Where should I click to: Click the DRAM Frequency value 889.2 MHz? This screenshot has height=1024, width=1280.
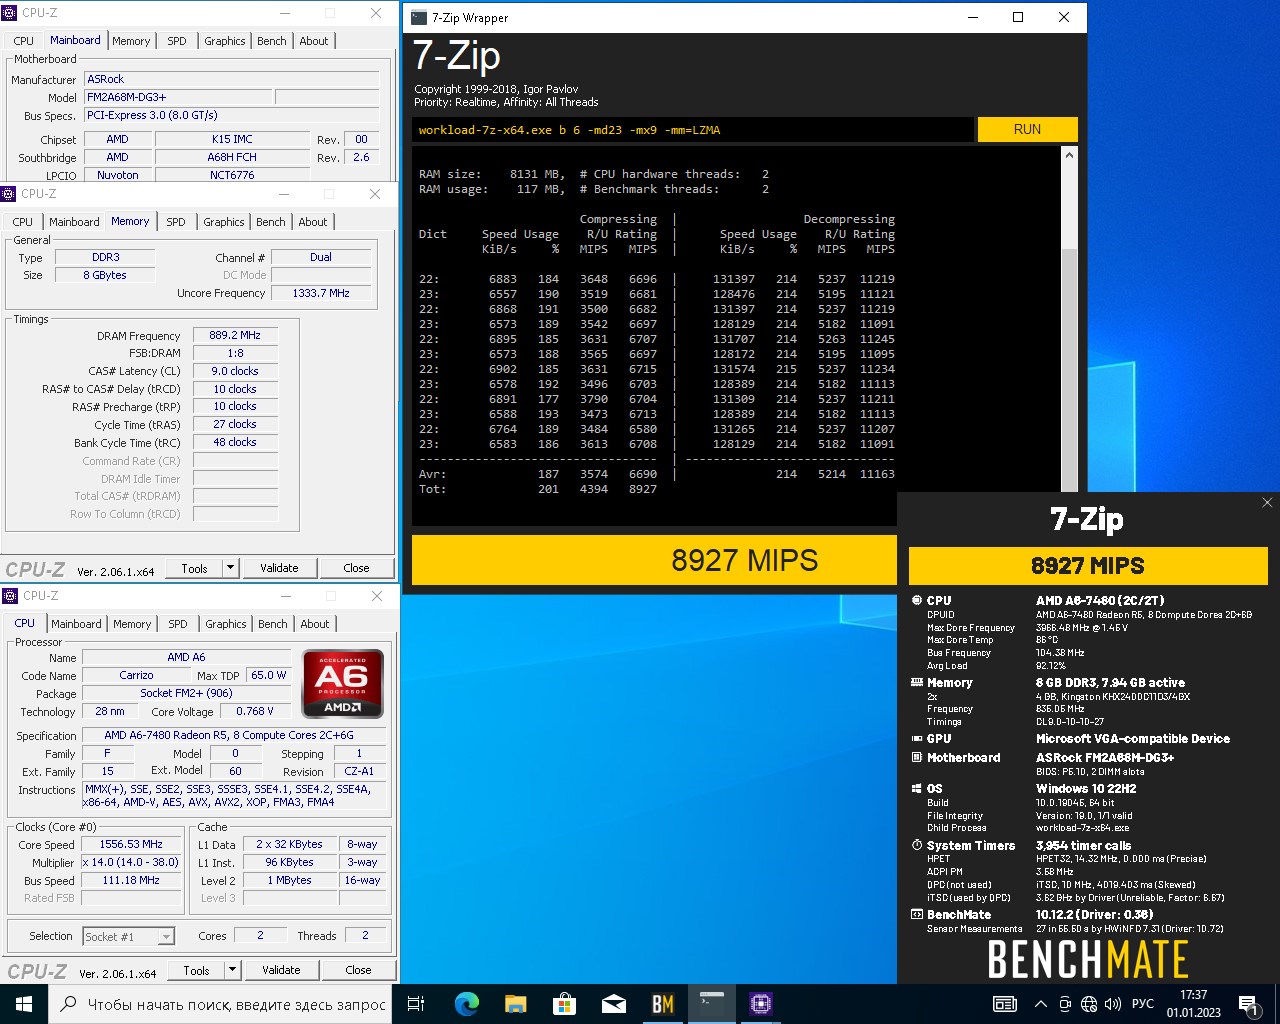coord(235,335)
